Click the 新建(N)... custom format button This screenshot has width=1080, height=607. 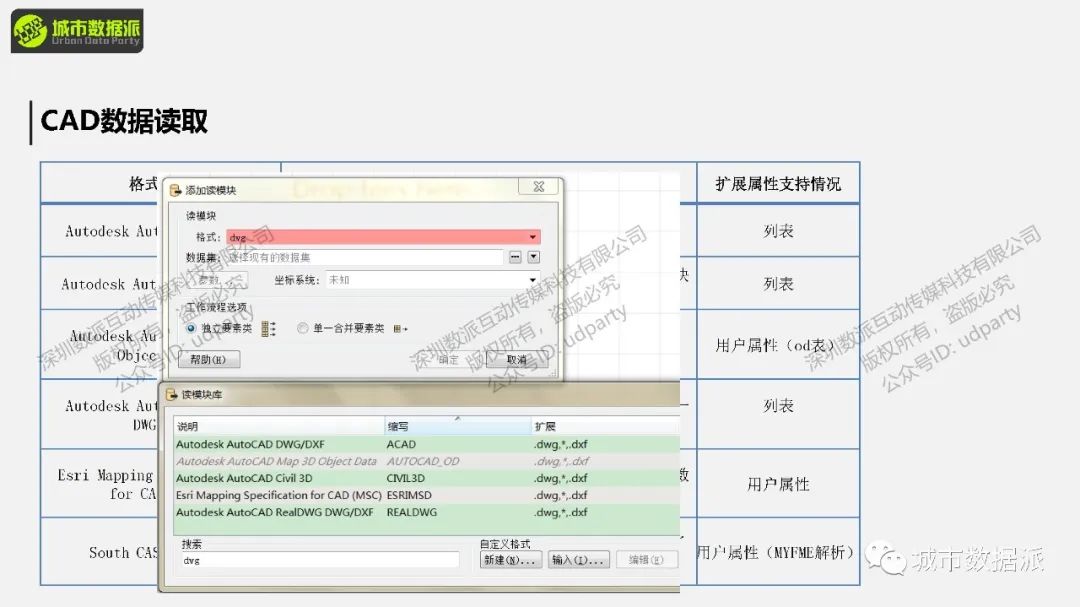(510, 560)
